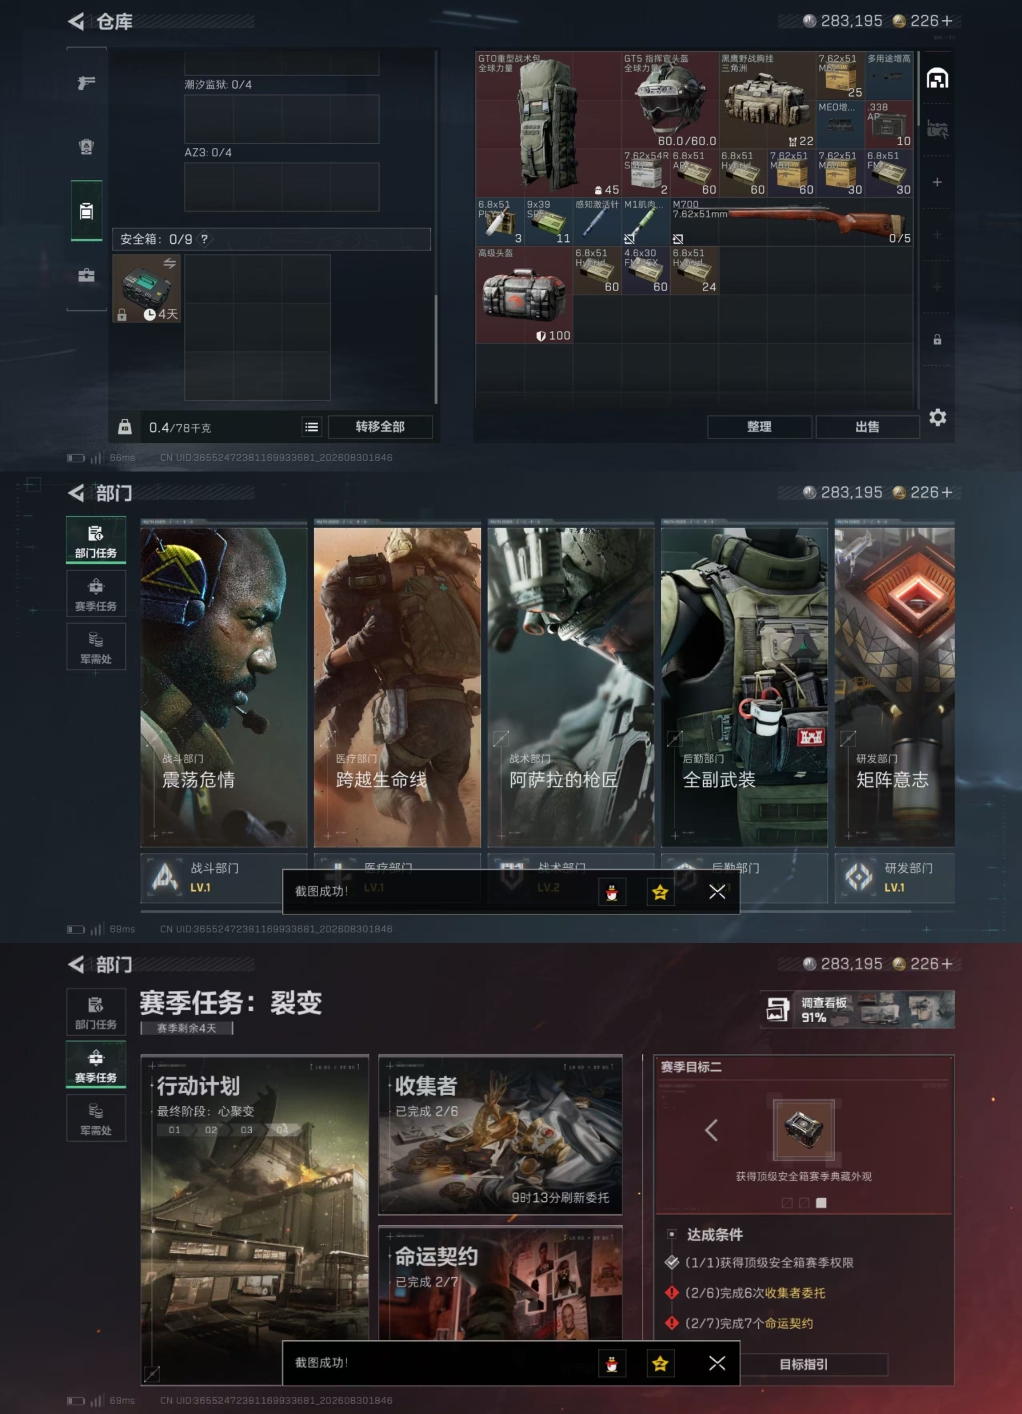
Task: Share to Qzone star icon in the middle popup
Action: tap(660, 892)
